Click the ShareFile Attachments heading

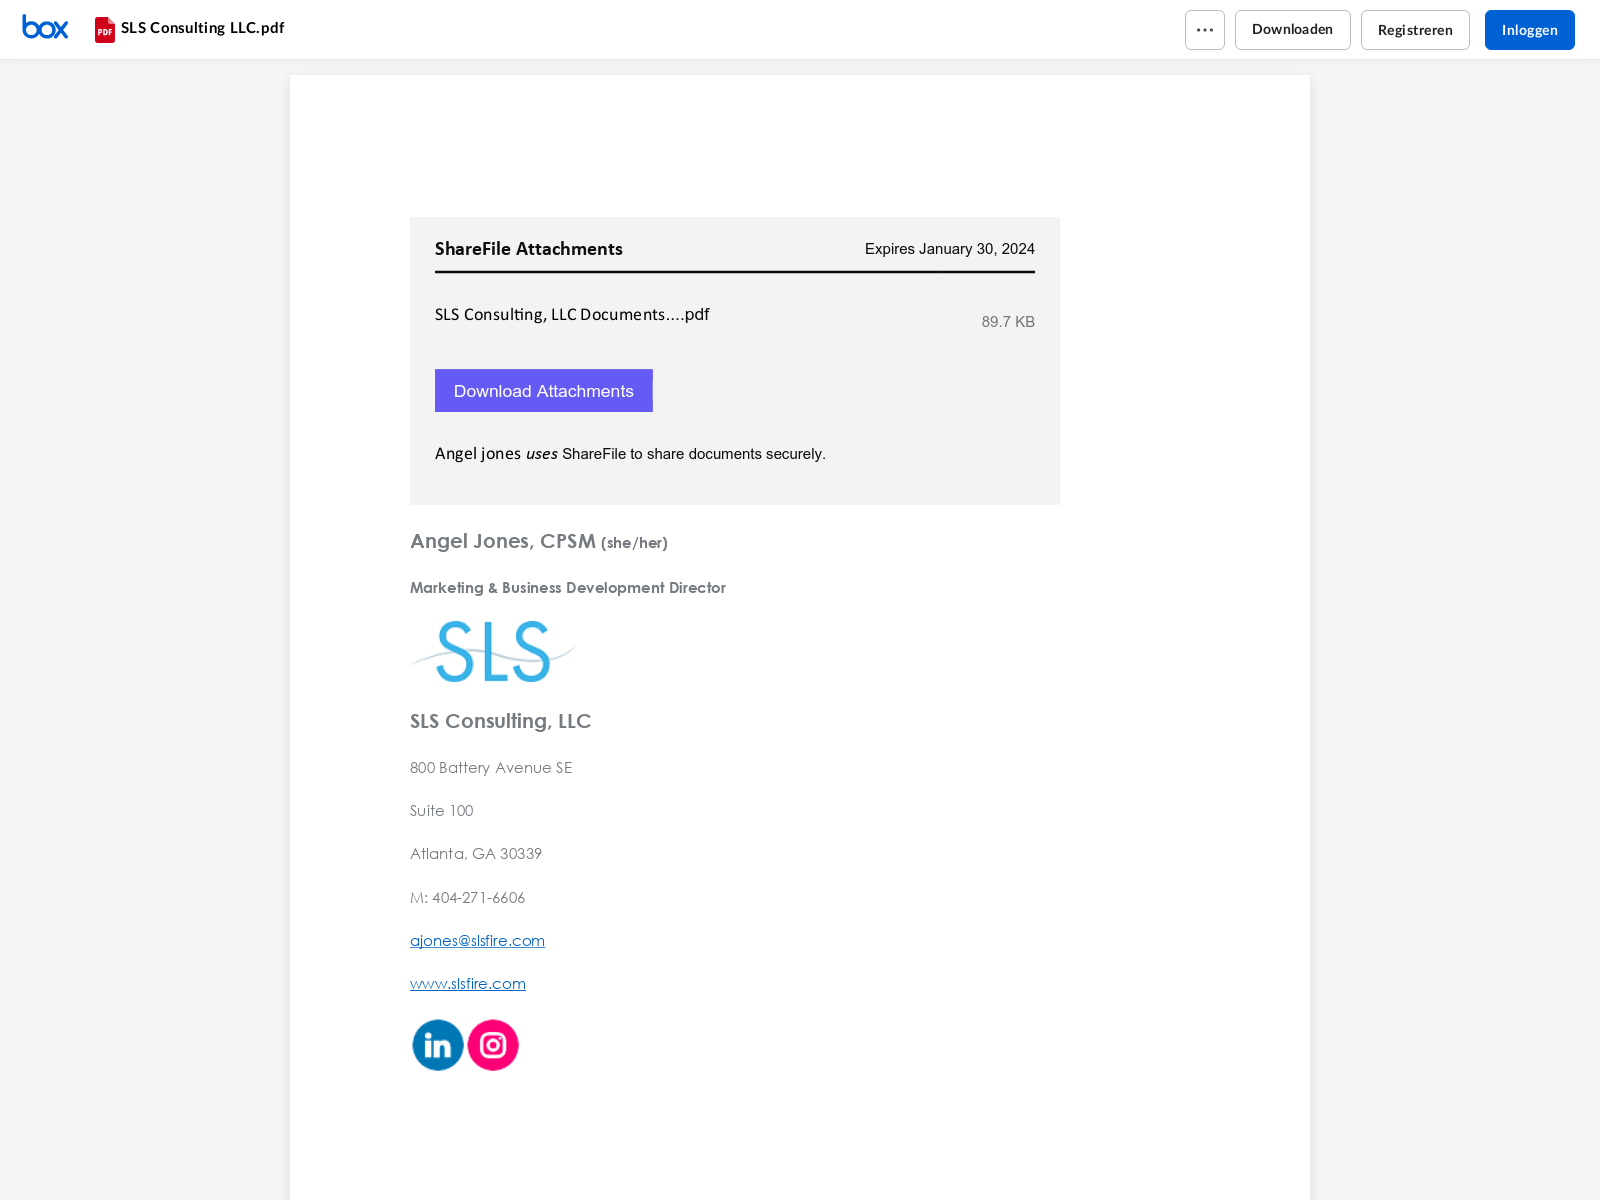point(529,249)
